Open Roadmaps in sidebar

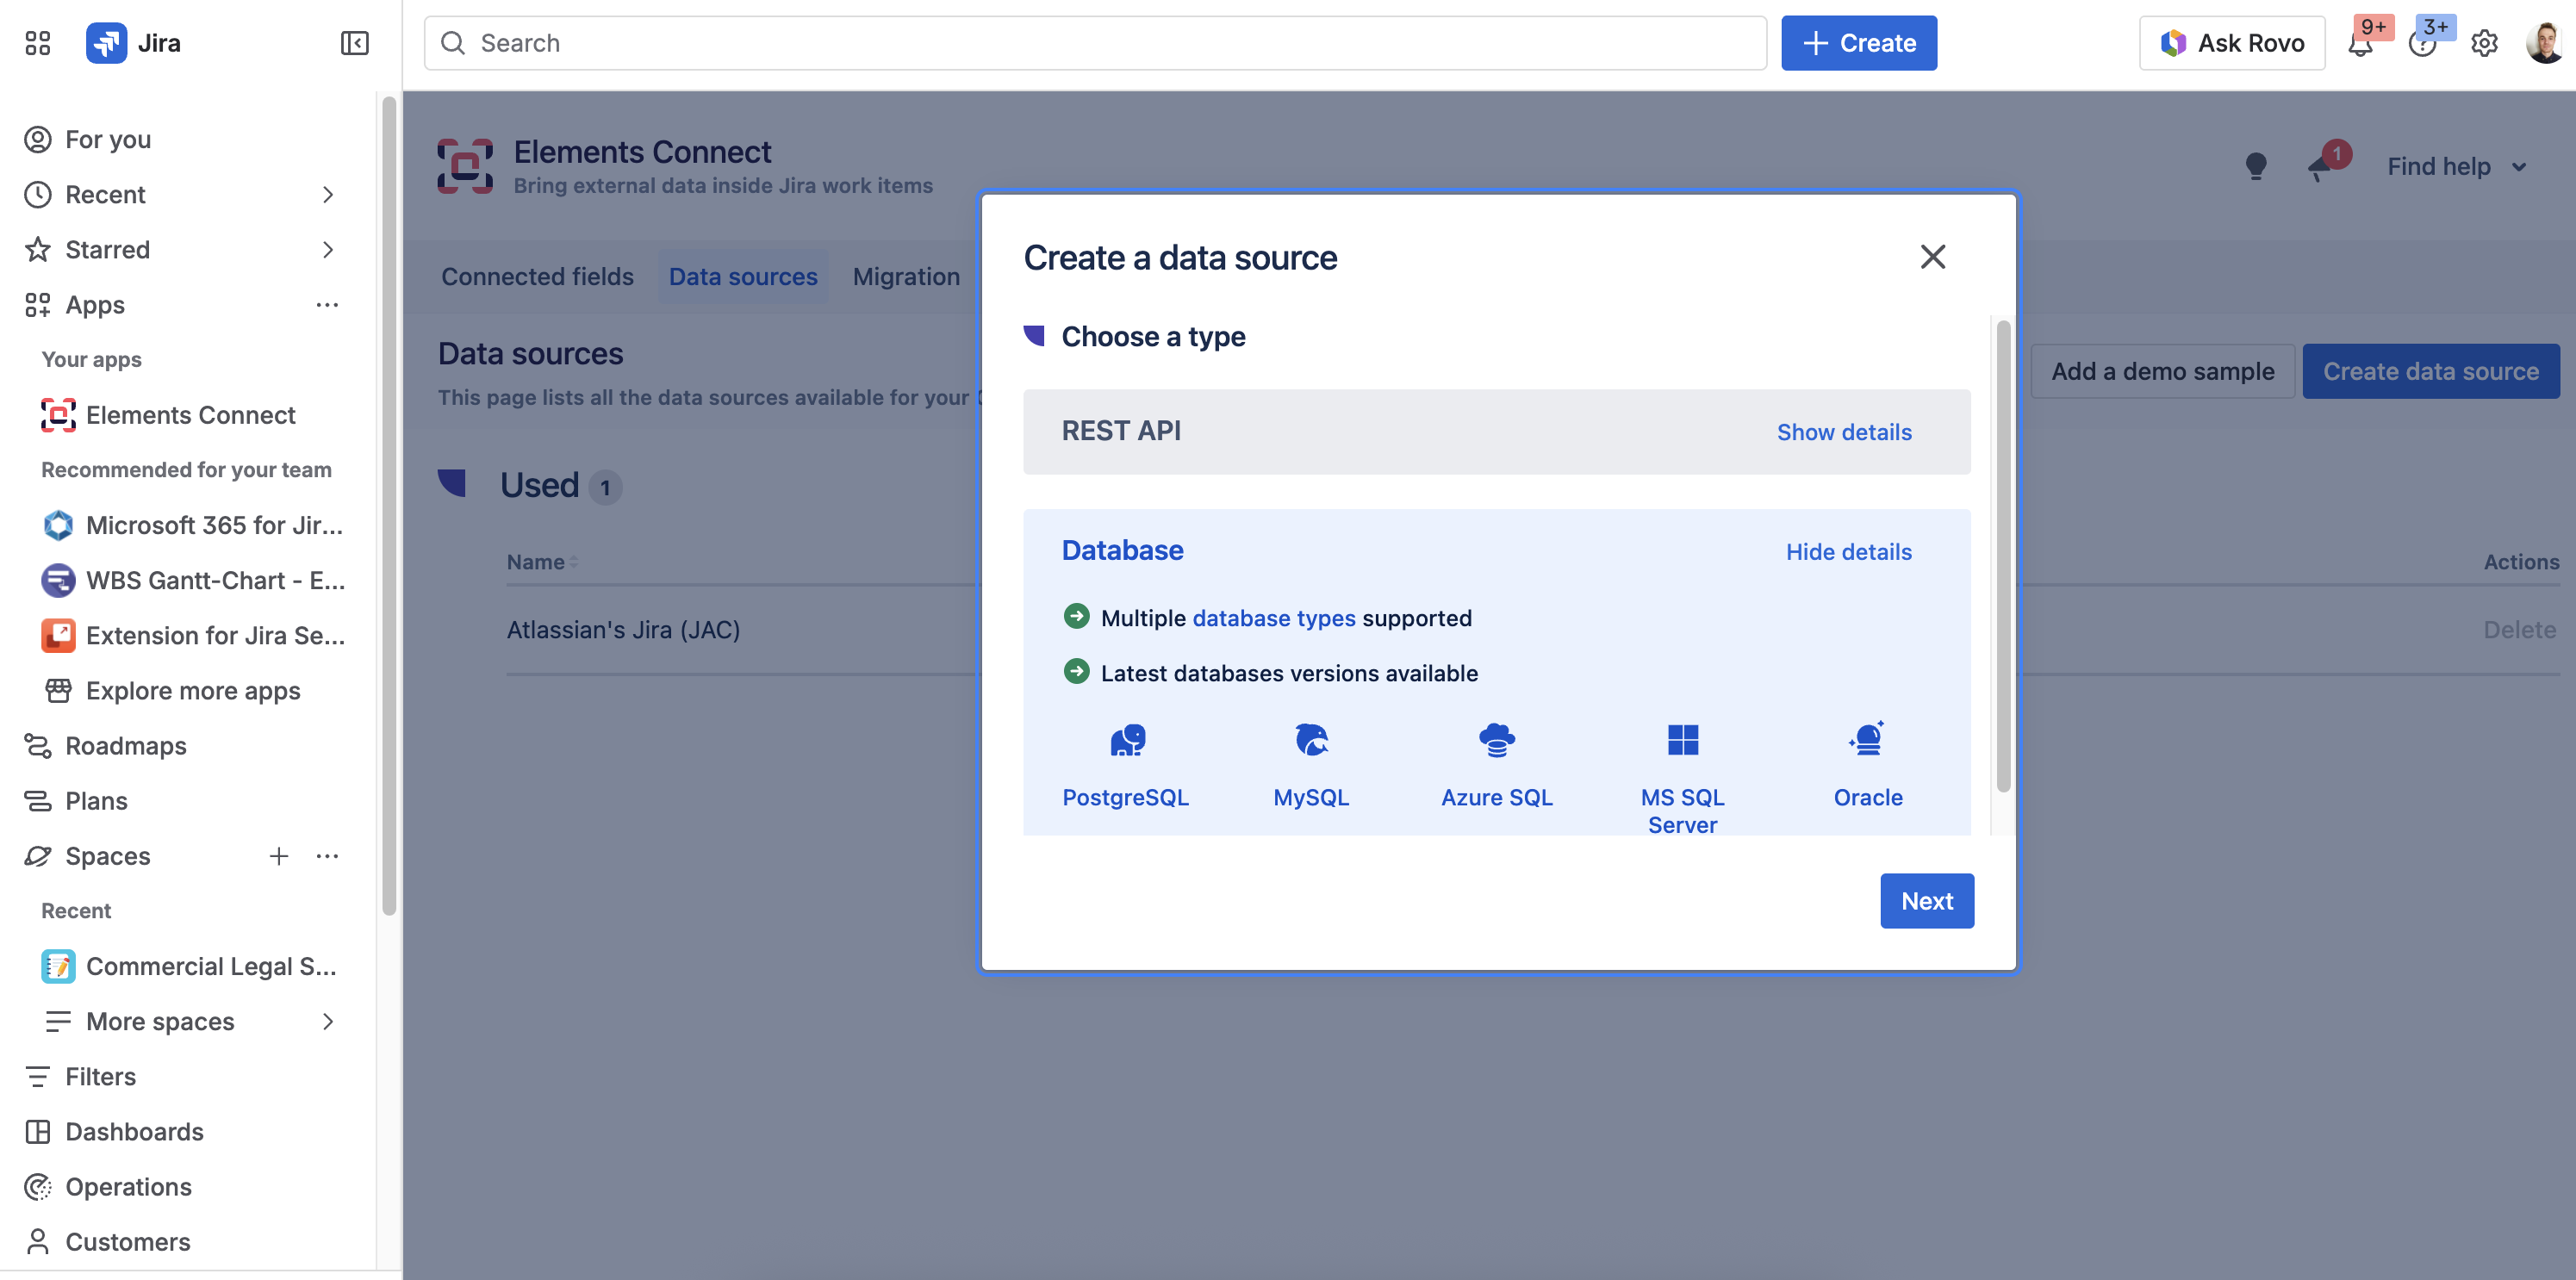click(x=126, y=745)
